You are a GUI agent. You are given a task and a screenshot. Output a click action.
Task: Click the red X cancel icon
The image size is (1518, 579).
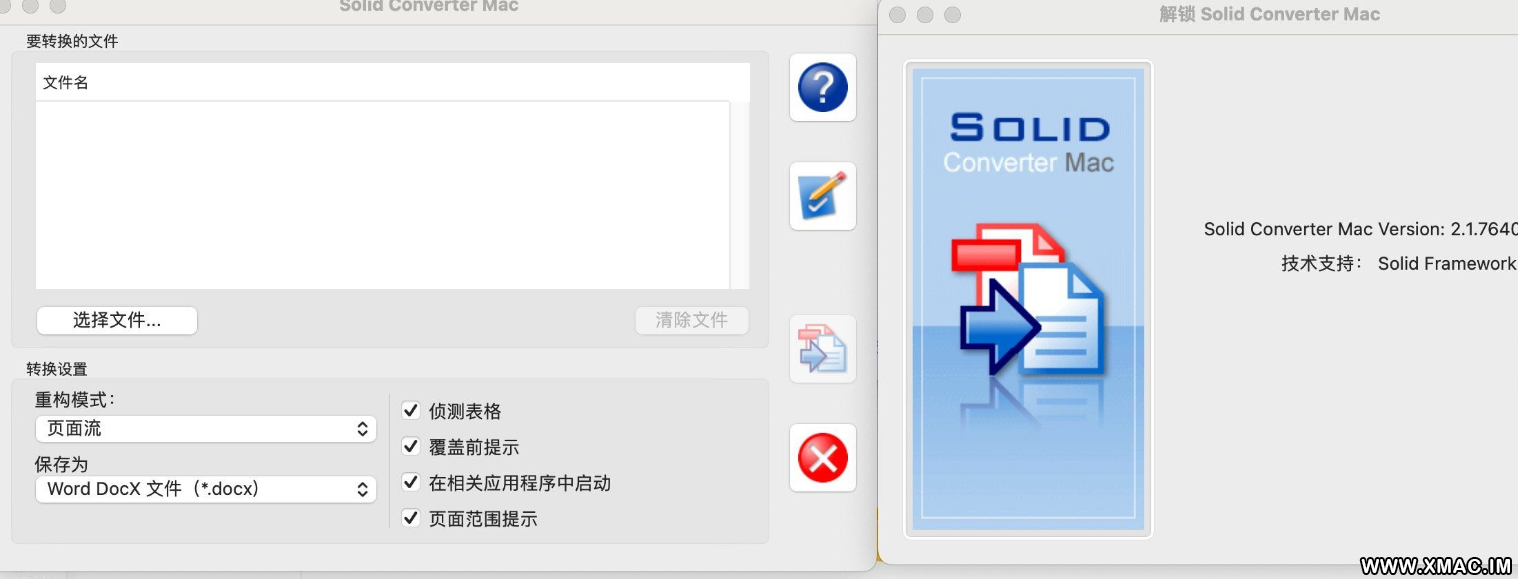pos(823,459)
